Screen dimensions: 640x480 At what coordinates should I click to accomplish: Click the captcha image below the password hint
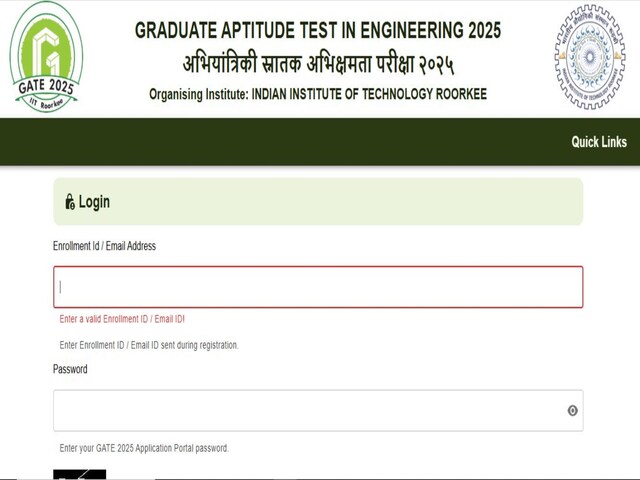pyautogui.click(x=80, y=474)
